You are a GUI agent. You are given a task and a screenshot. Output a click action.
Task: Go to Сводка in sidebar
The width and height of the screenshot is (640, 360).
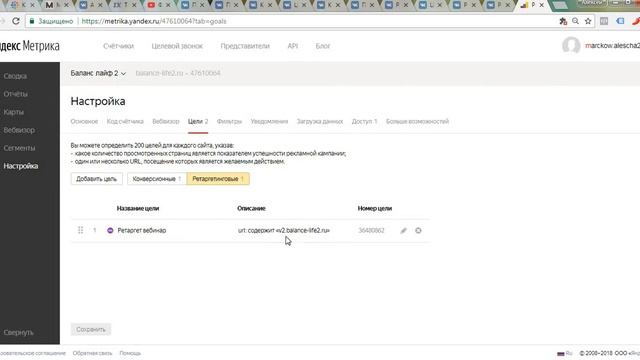[x=15, y=76]
